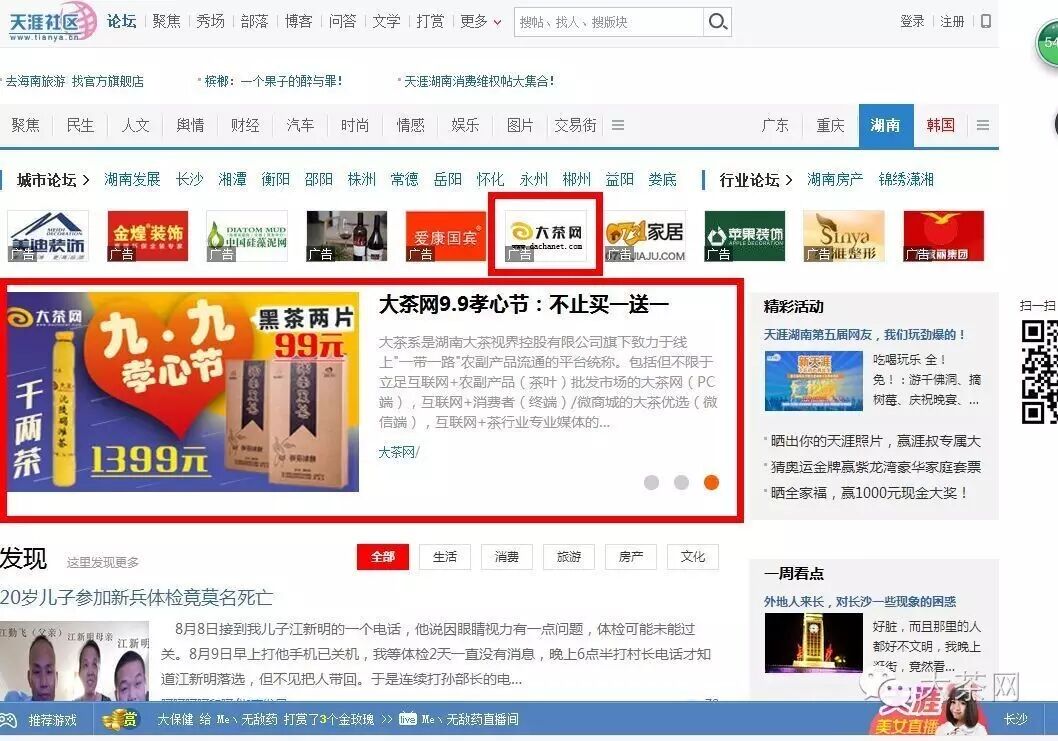
Task: Switch to the 交易街 category tab
Action: 575,126
